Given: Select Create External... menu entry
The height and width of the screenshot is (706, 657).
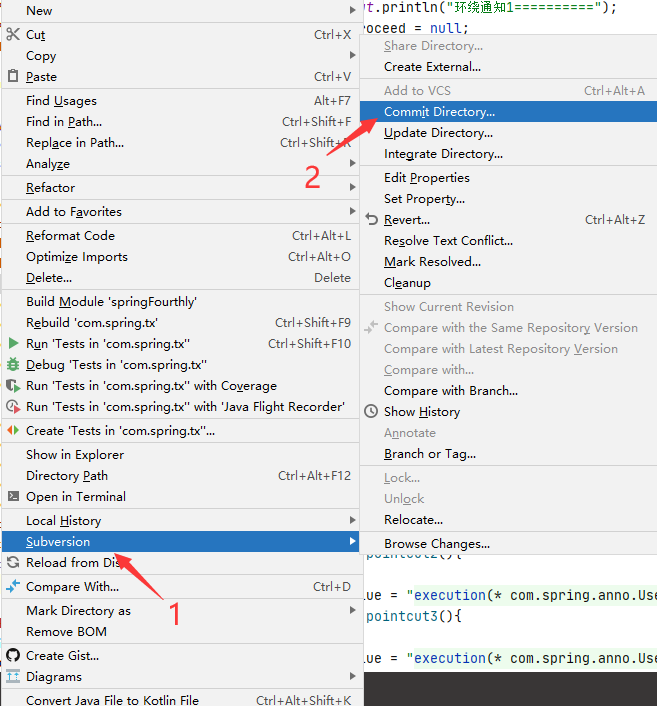Looking at the screenshot, I should [508, 67].
